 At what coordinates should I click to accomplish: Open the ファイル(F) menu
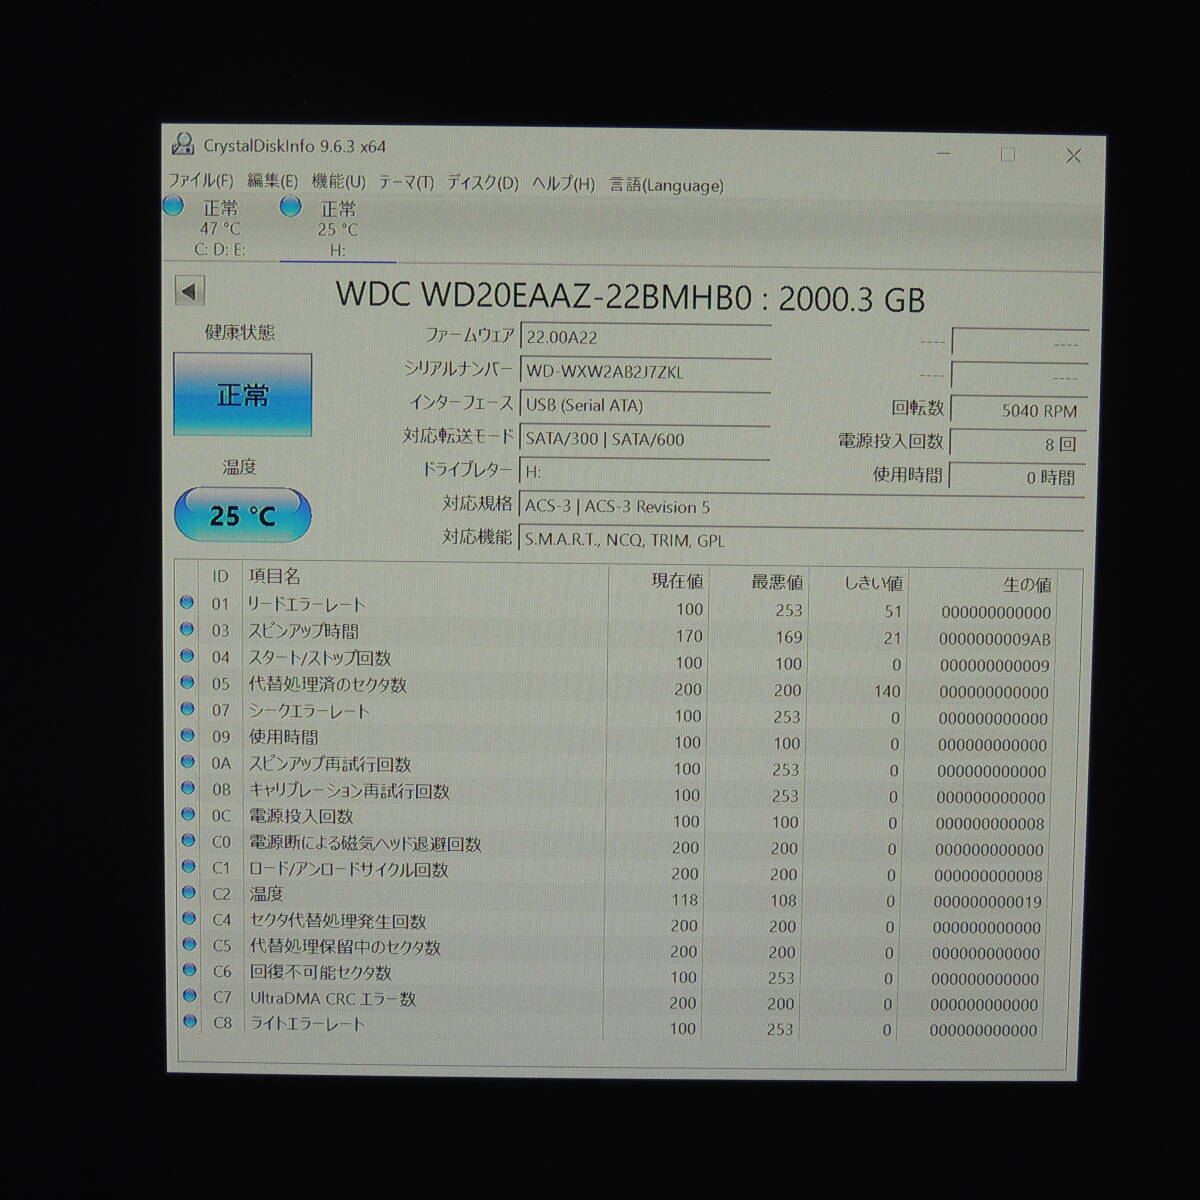pyautogui.click(x=200, y=181)
